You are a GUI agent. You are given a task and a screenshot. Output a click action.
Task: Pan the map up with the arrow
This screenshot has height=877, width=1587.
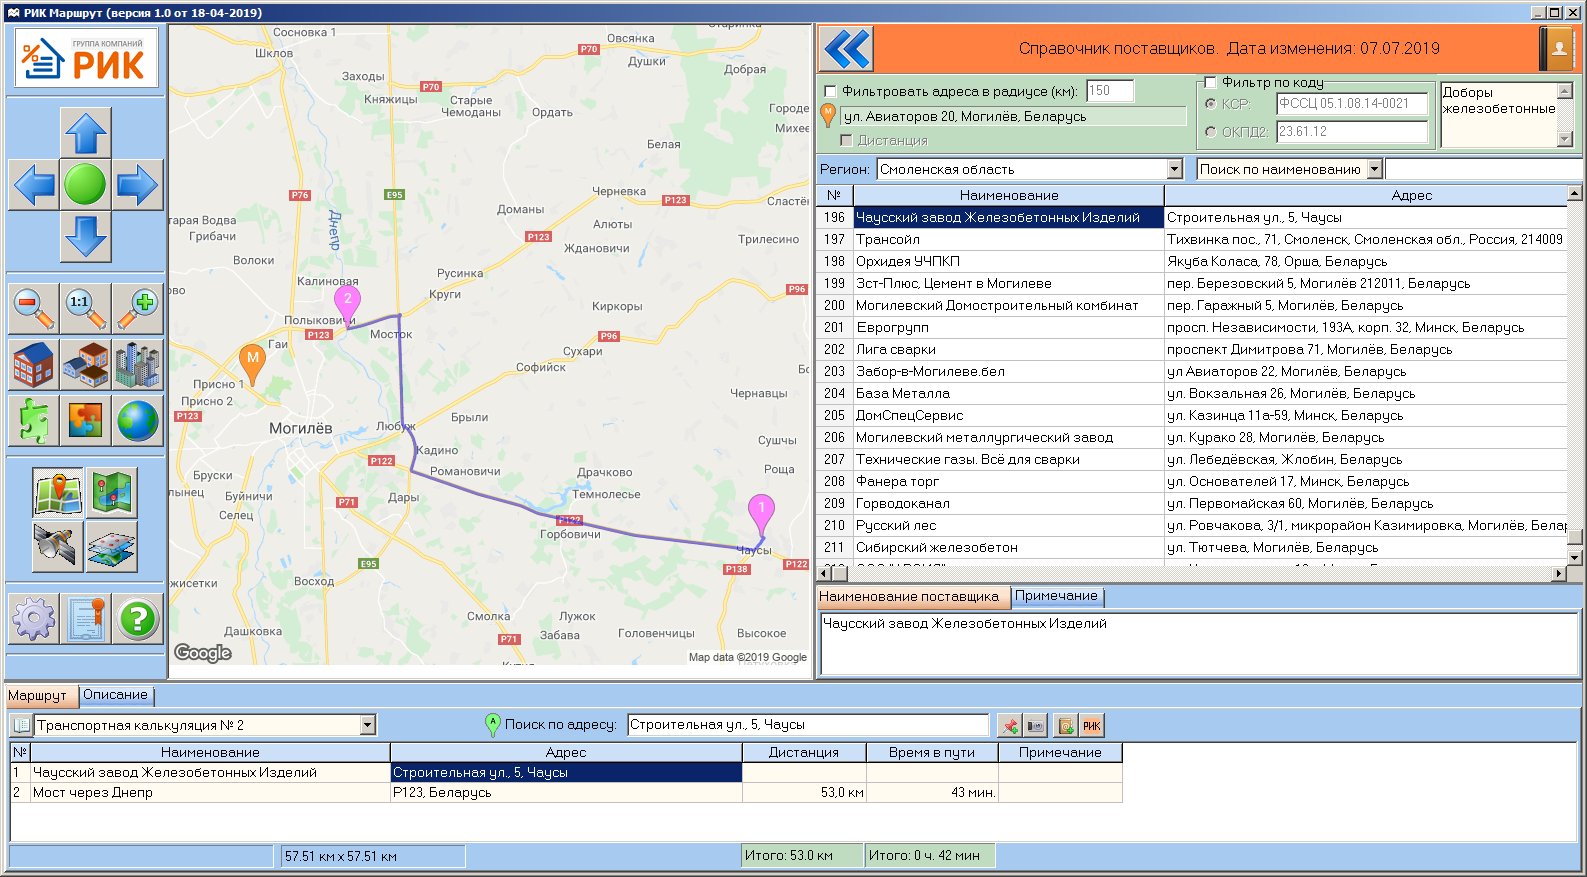click(x=85, y=133)
